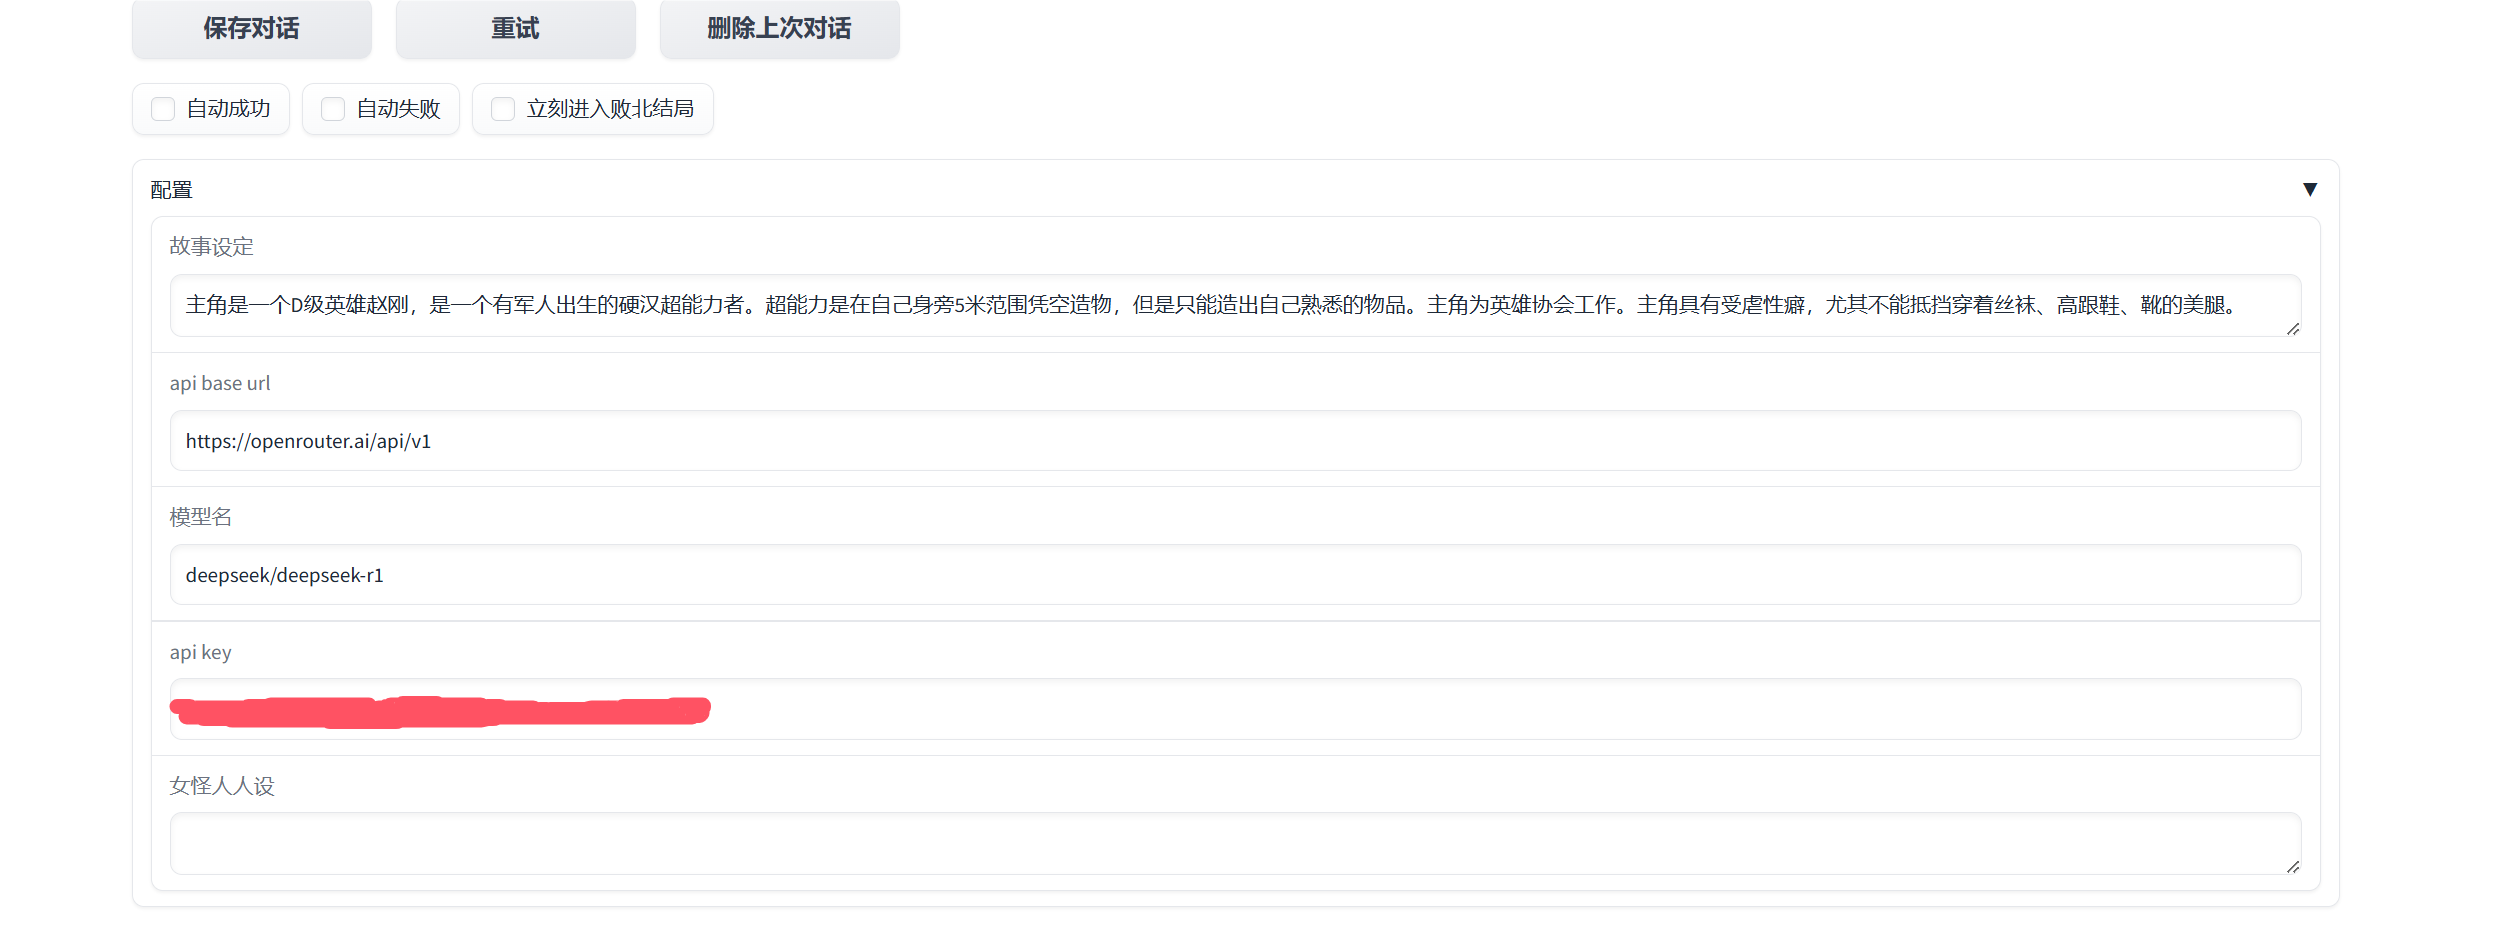Toggle the 自动失败 checkbox
The height and width of the screenshot is (939, 2499).
point(333,109)
